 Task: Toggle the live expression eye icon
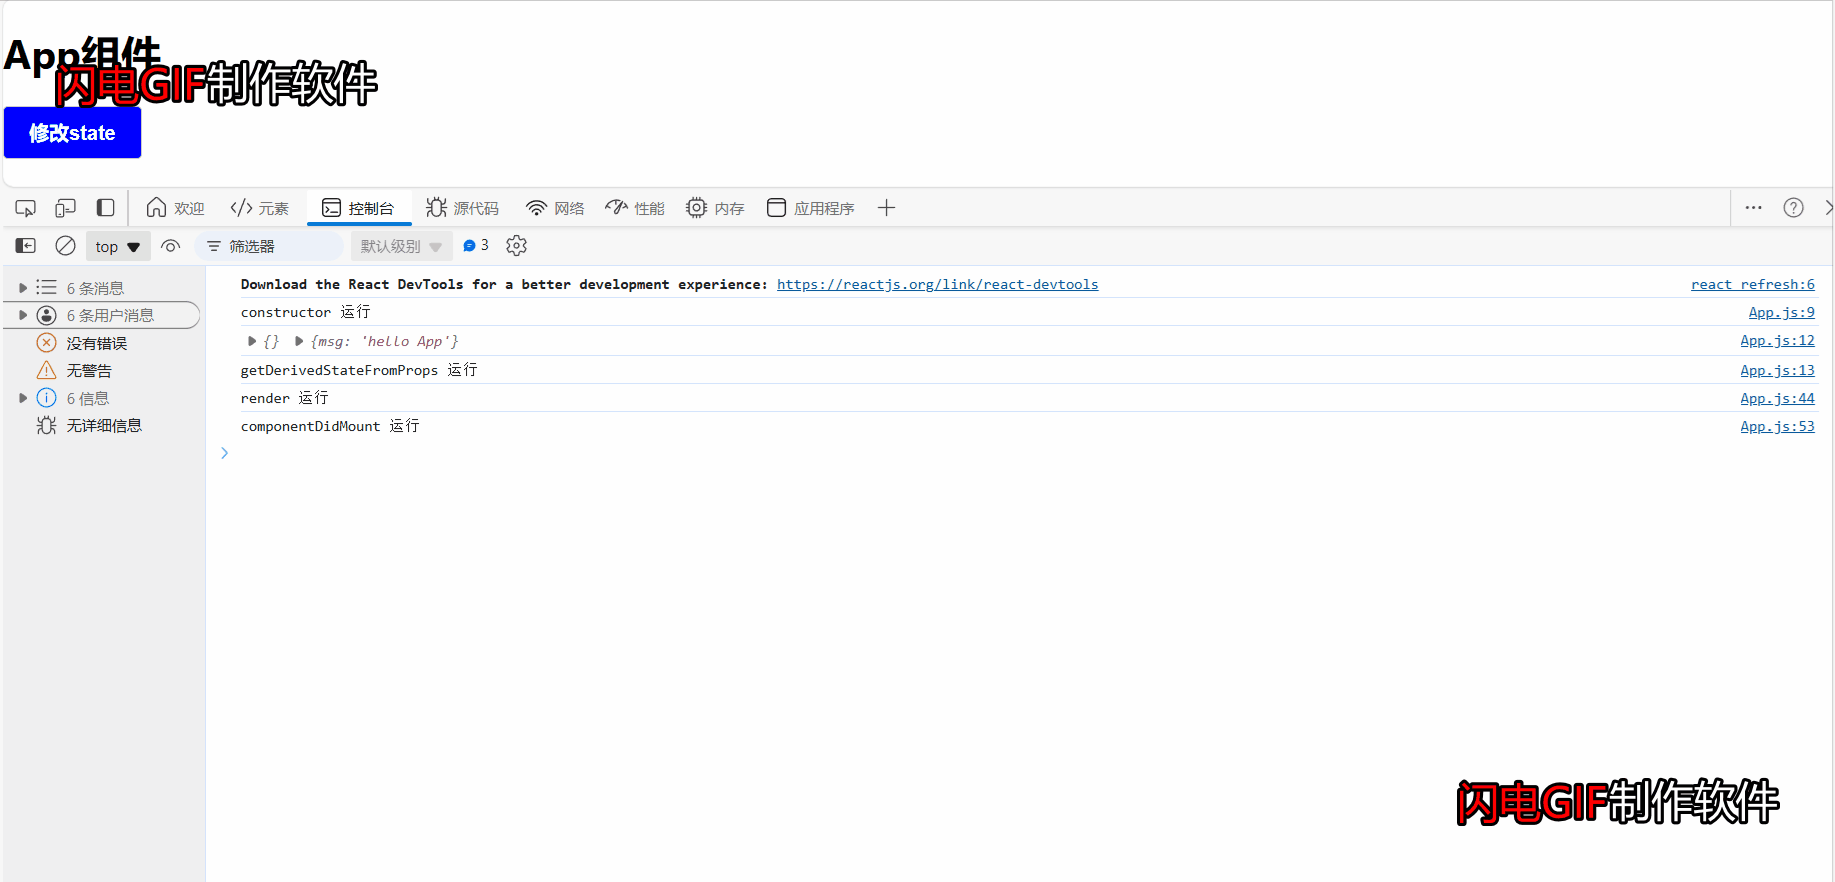coord(171,246)
